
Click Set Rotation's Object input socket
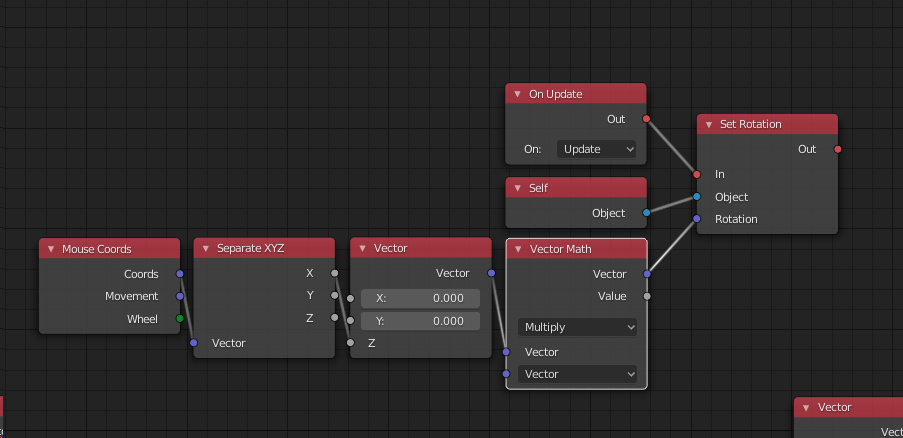[697, 197]
